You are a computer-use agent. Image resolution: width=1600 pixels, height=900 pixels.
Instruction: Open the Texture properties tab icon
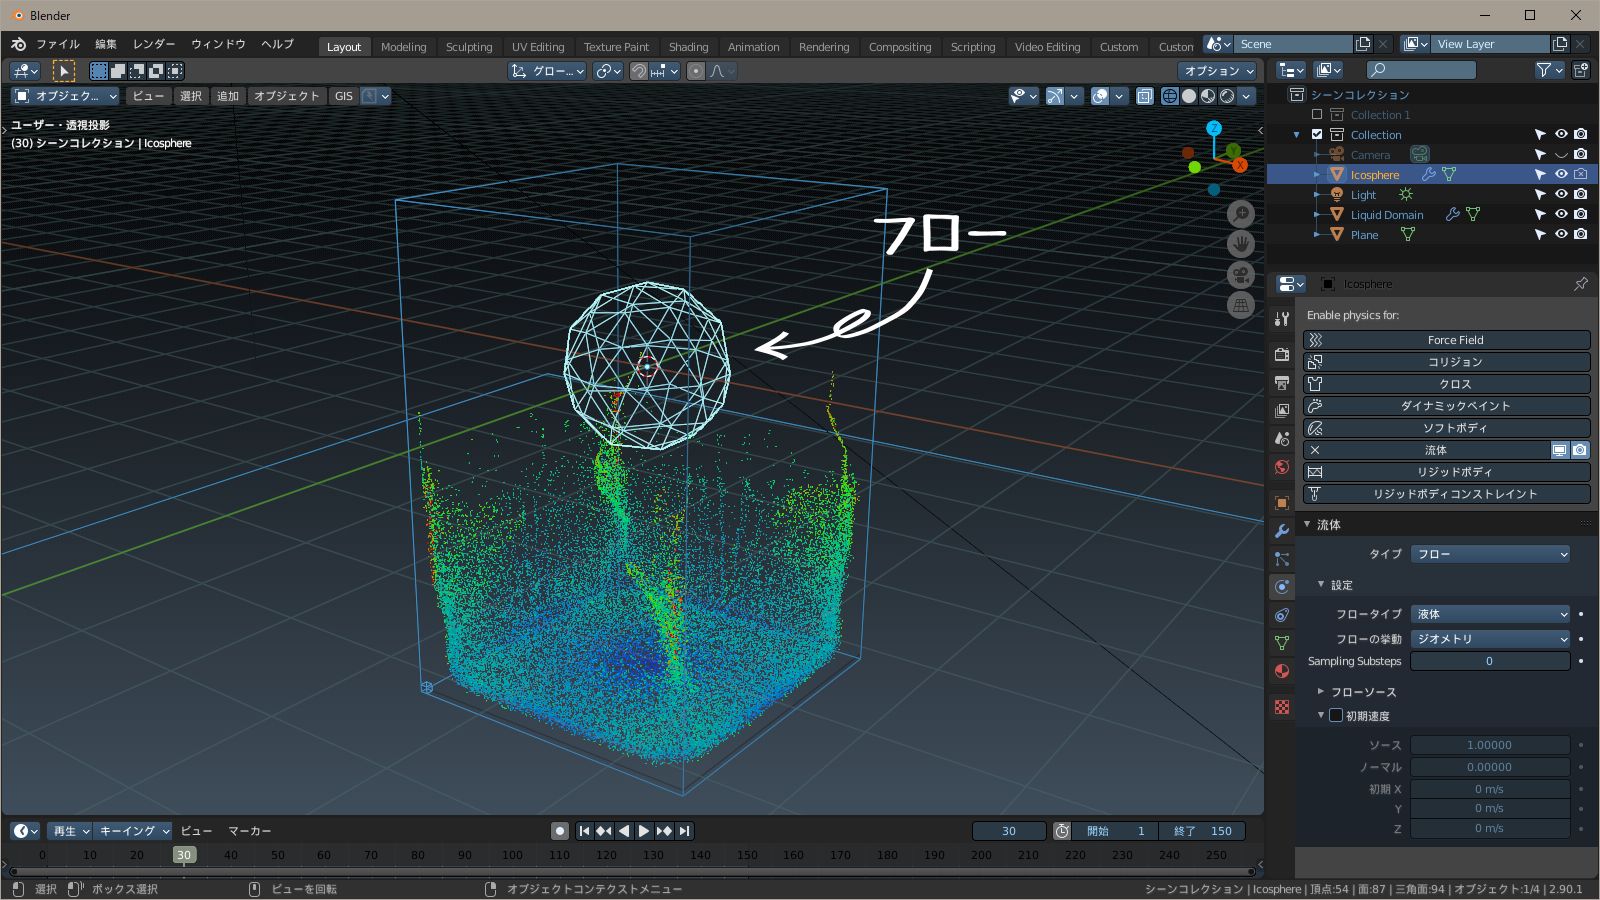[x=1282, y=707]
